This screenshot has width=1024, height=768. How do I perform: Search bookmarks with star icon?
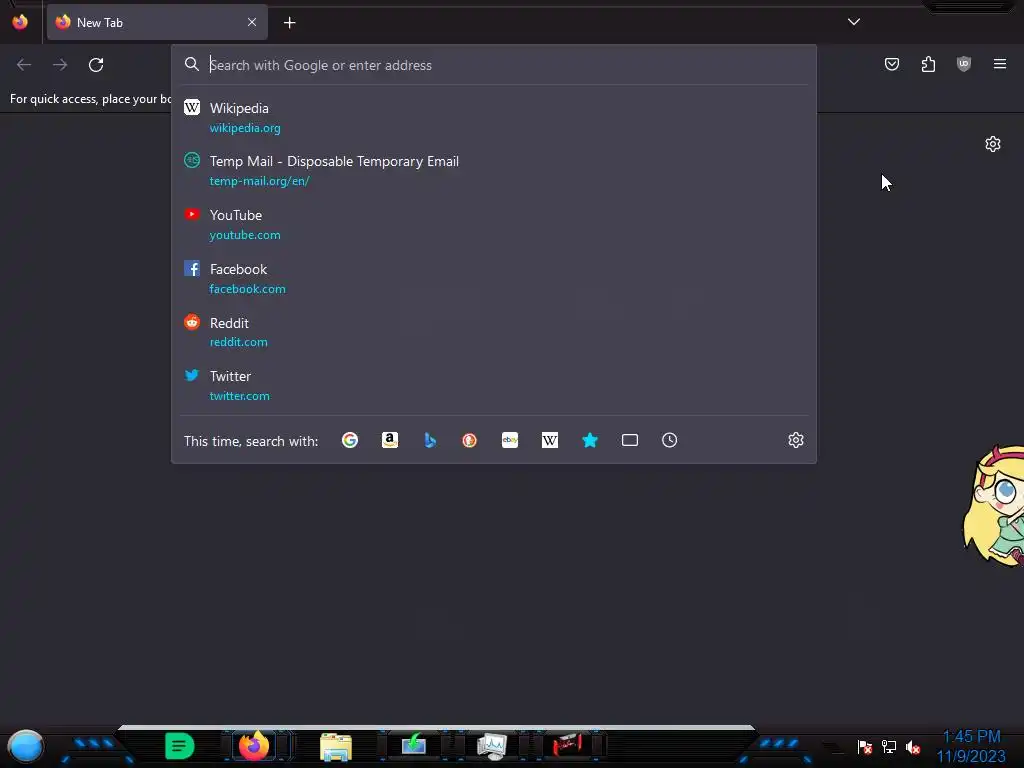pyautogui.click(x=590, y=440)
